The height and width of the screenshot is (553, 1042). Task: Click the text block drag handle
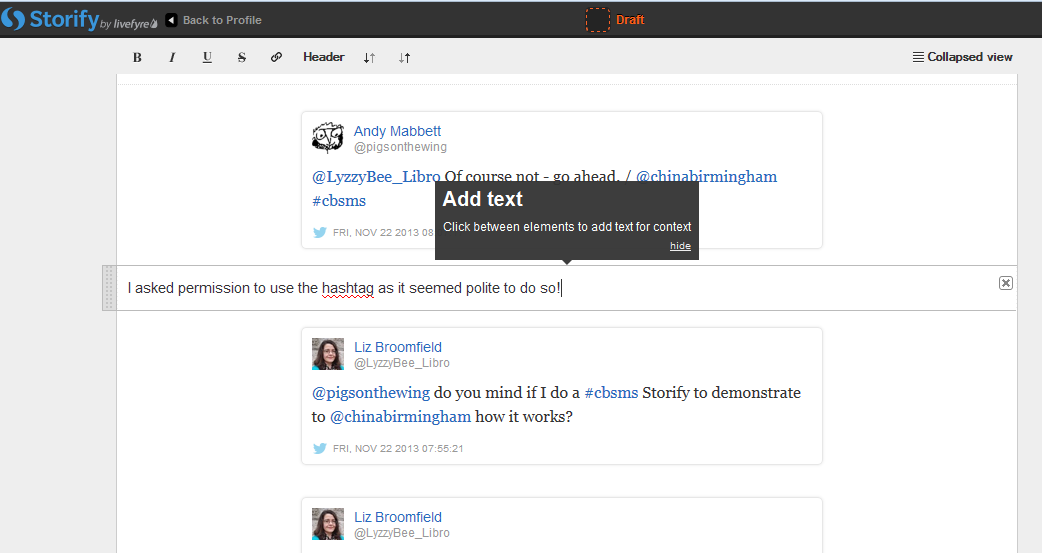[109, 288]
